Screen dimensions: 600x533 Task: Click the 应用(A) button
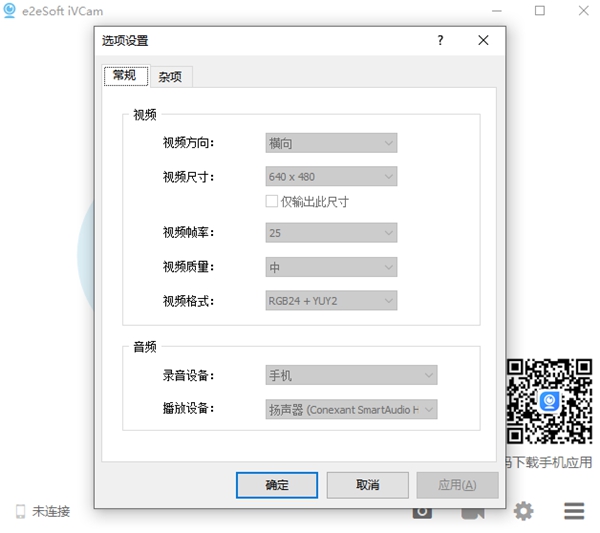pos(457,485)
